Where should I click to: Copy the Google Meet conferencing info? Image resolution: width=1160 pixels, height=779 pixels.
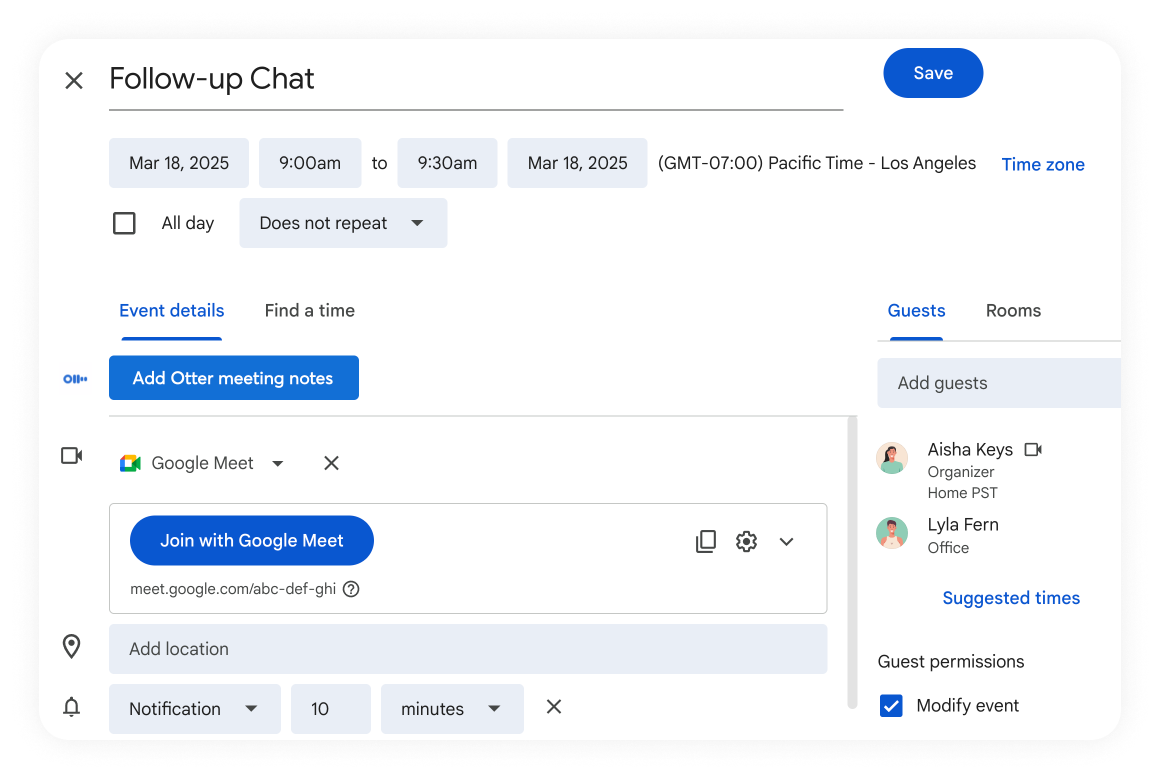(x=706, y=542)
